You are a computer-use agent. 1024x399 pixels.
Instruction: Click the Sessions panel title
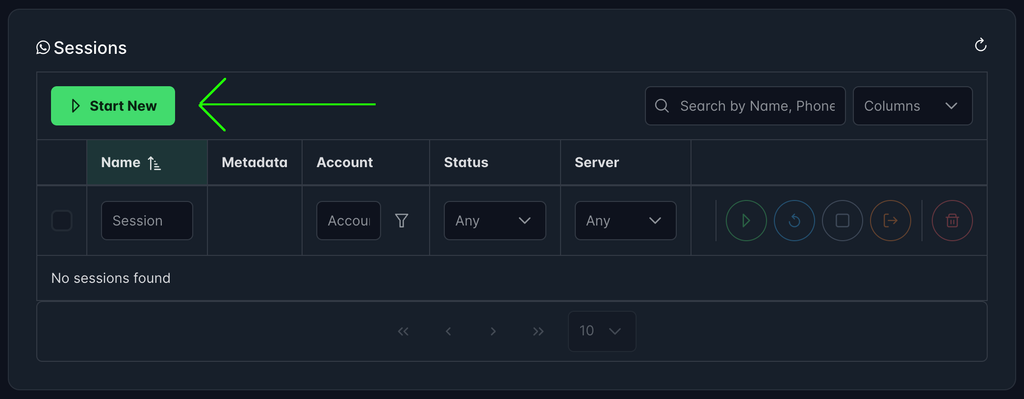point(90,48)
